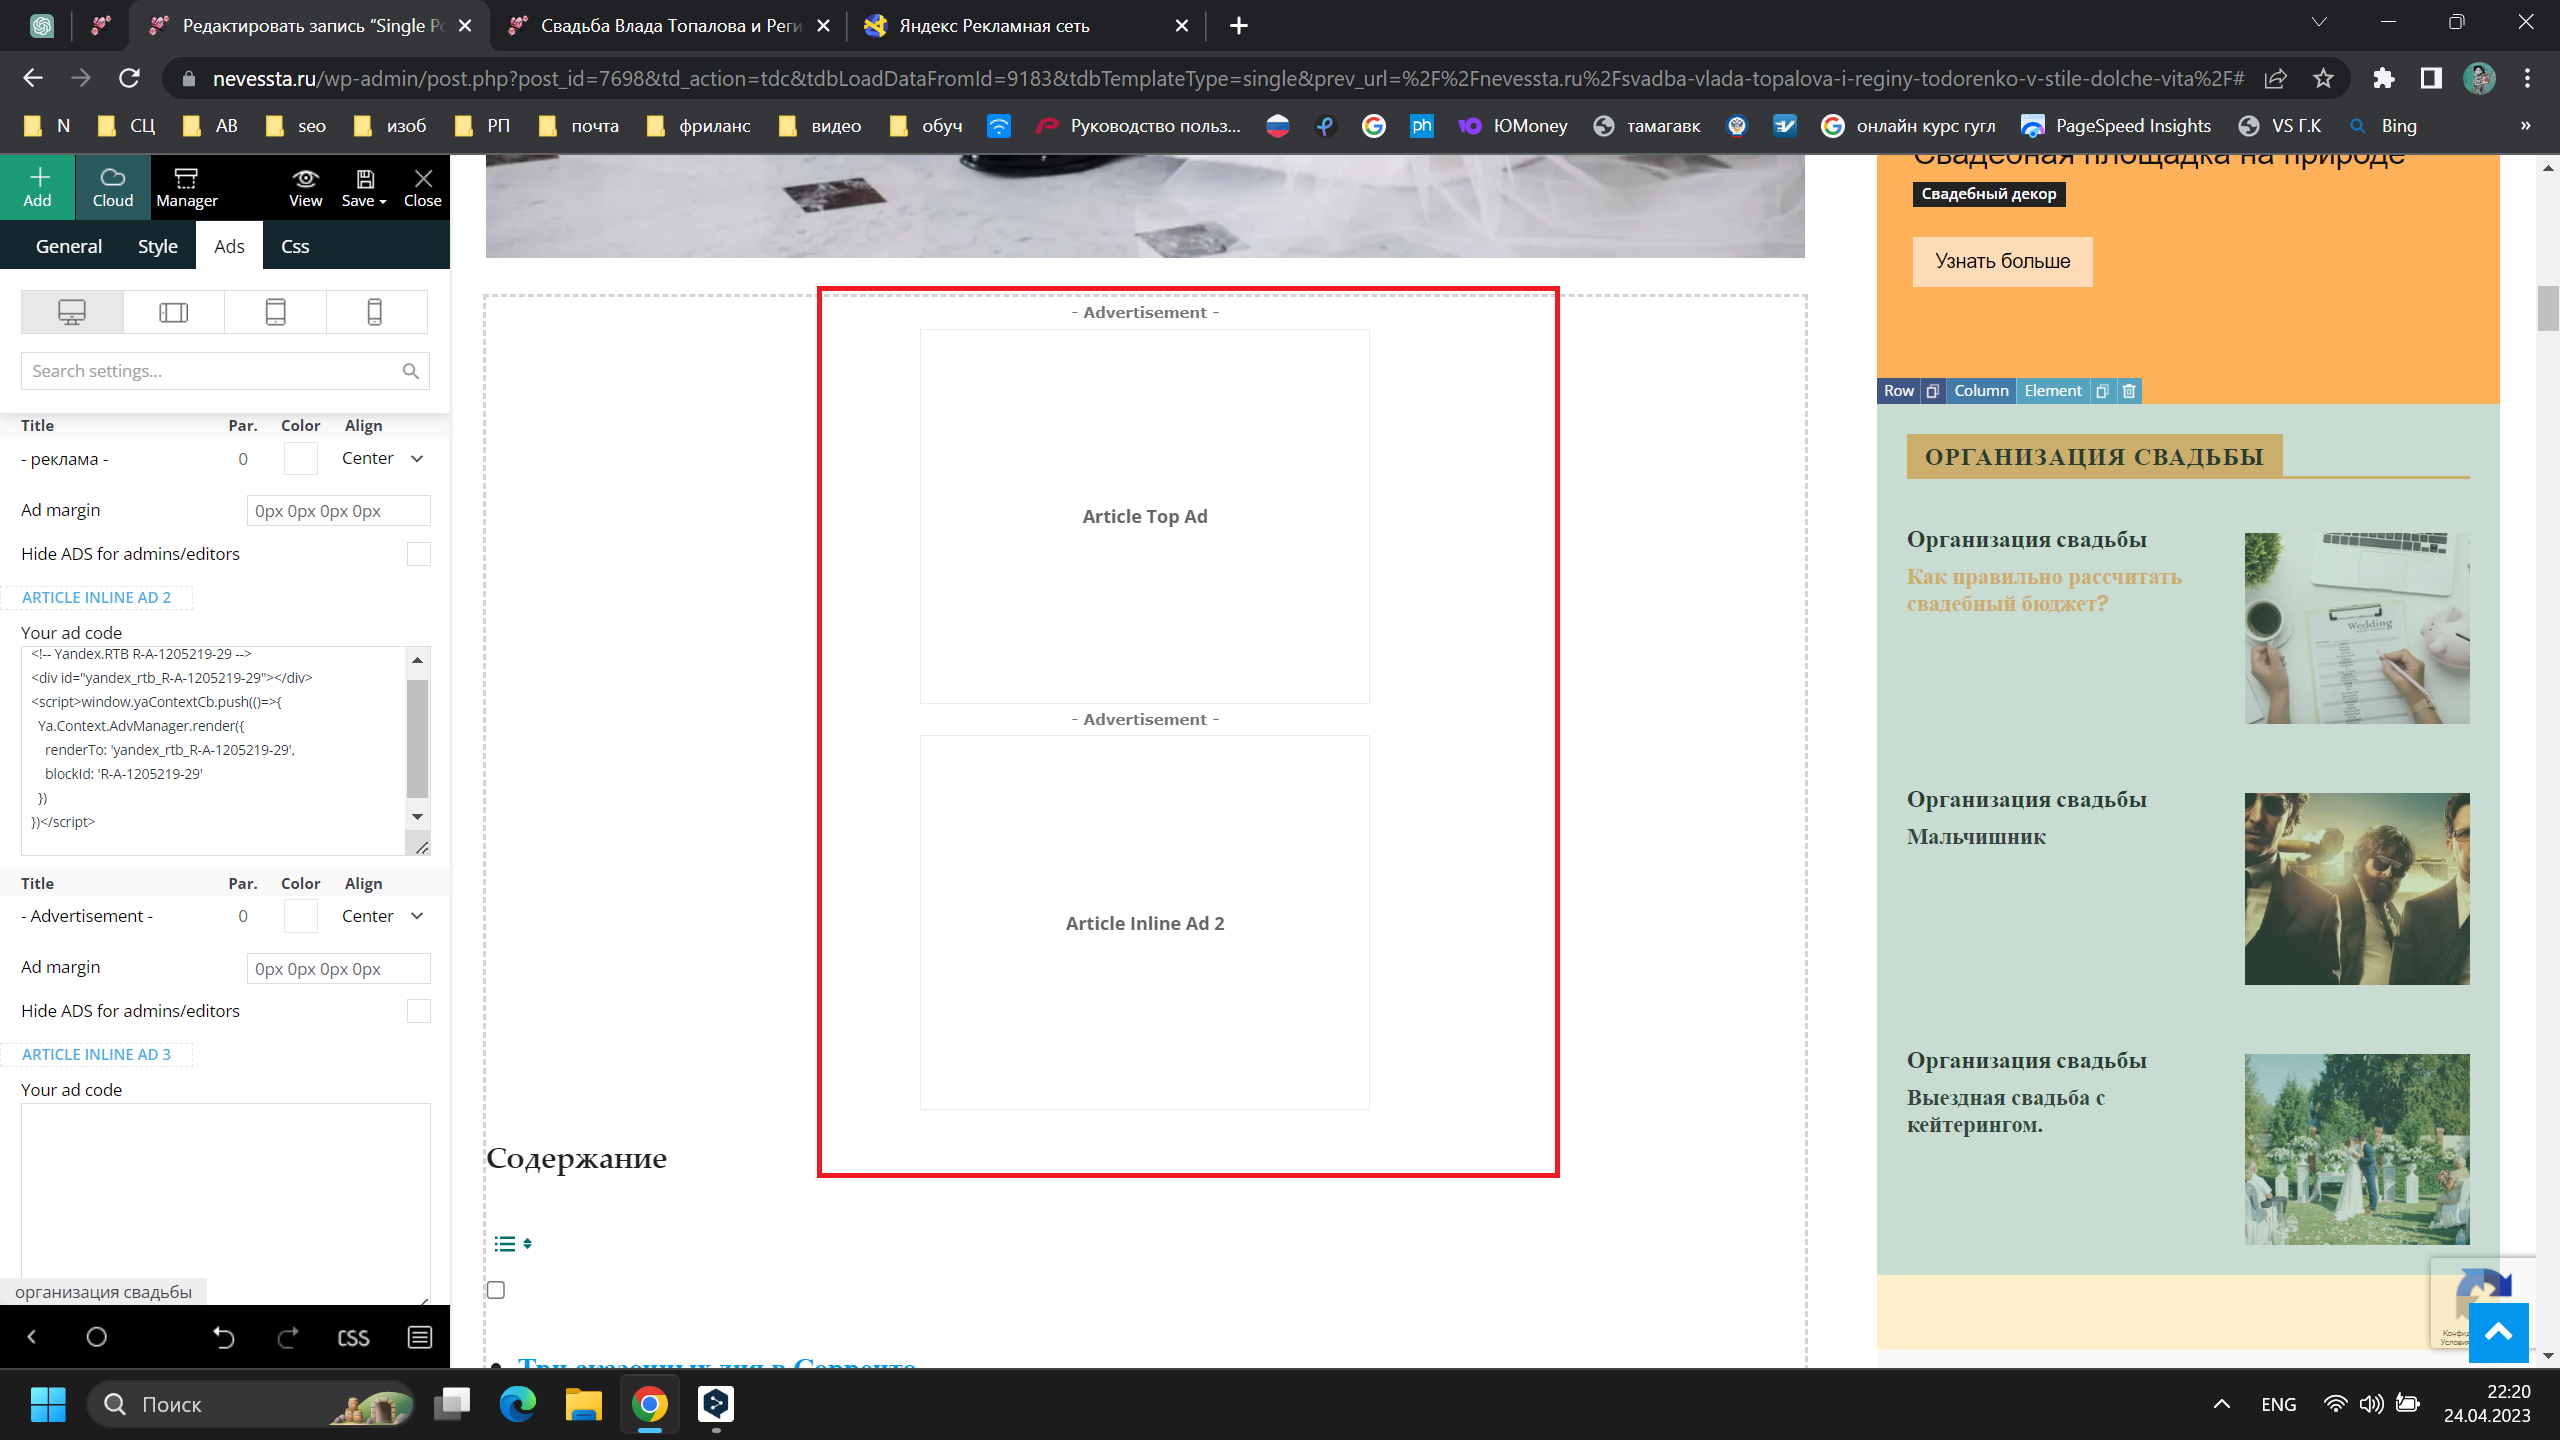The image size is (2560, 1440).
Task: Toggle first Hide ADS for admins/editors checkbox
Action: click(419, 554)
